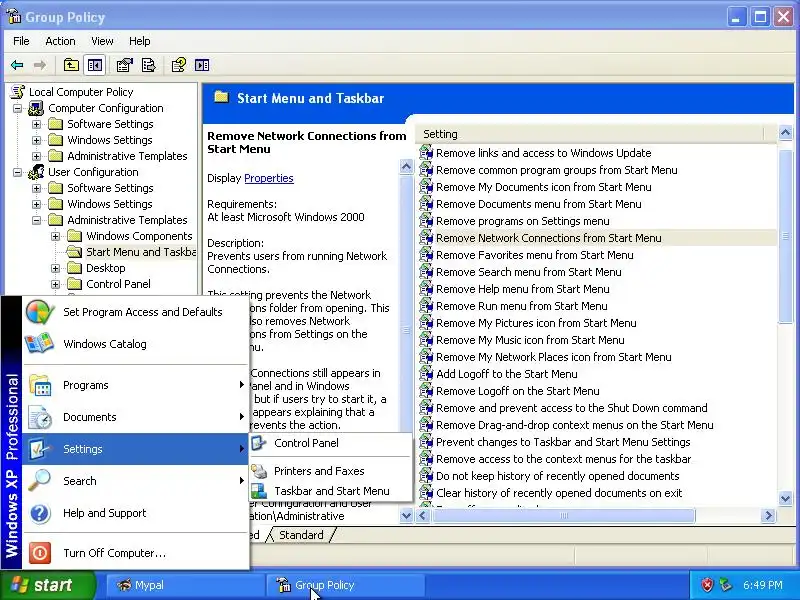
Task: Select Remove programs on Settings menu
Action: 522,221
